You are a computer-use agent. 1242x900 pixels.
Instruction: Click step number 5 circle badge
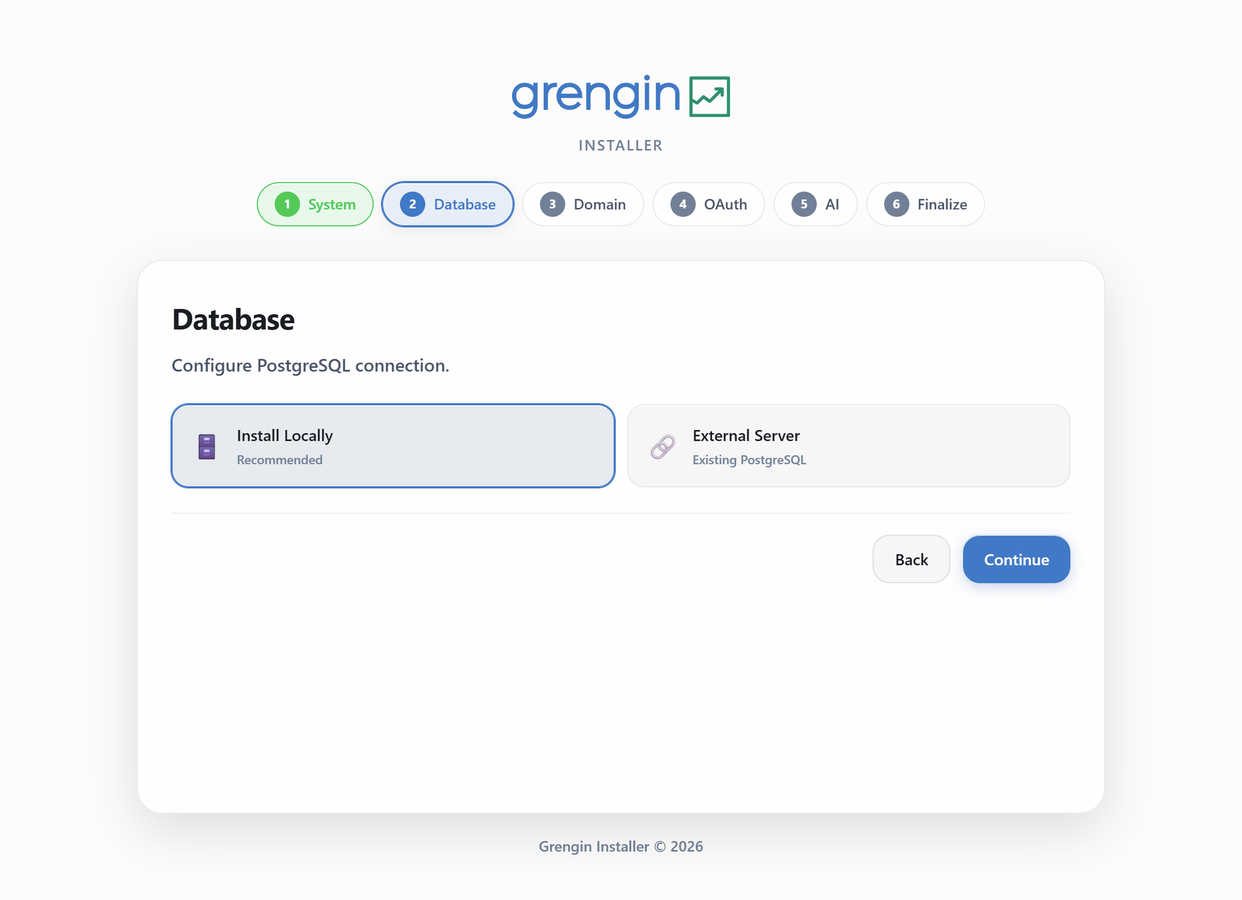[x=804, y=204]
